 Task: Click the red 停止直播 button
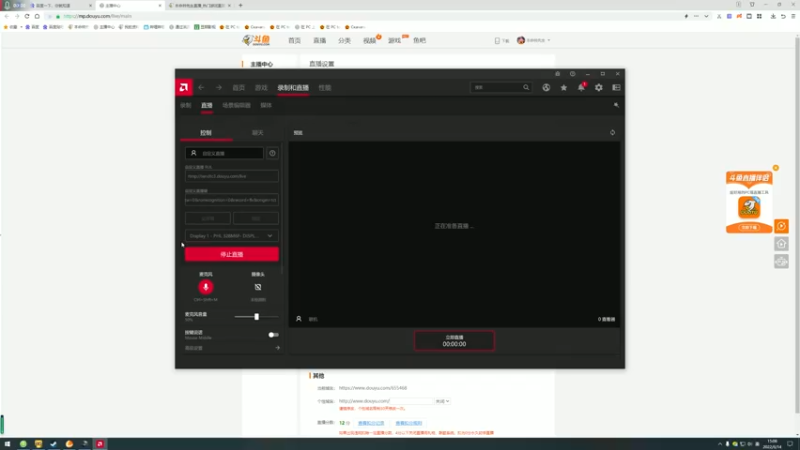(x=232, y=254)
